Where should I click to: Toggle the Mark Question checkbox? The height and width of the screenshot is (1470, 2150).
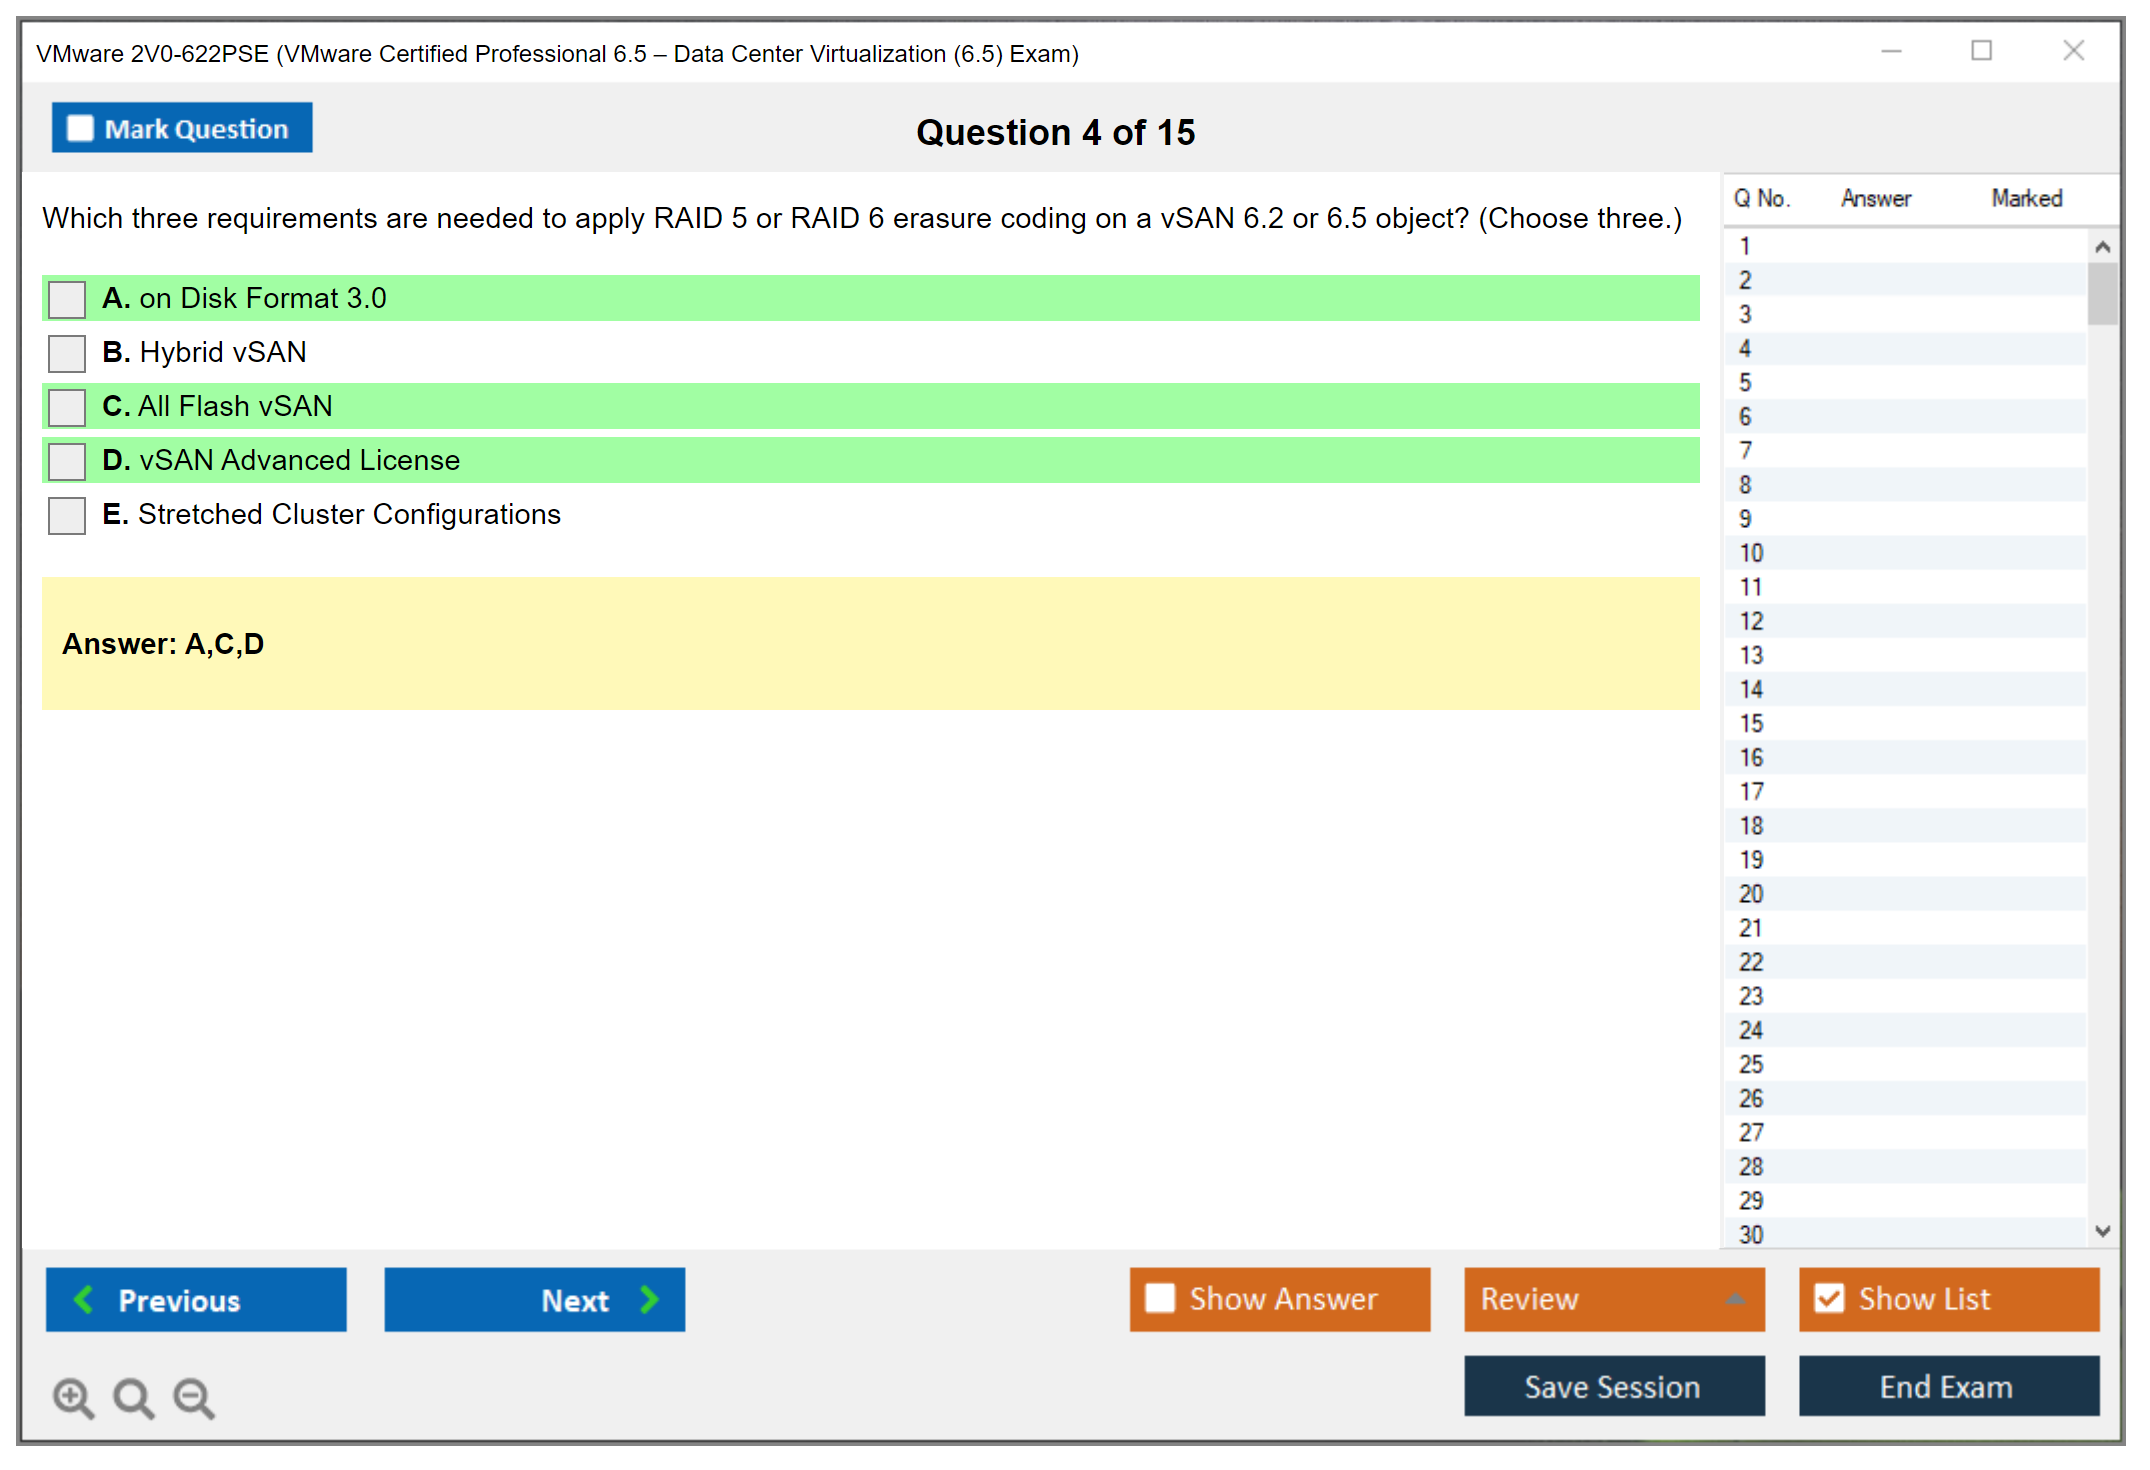(x=80, y=128)
